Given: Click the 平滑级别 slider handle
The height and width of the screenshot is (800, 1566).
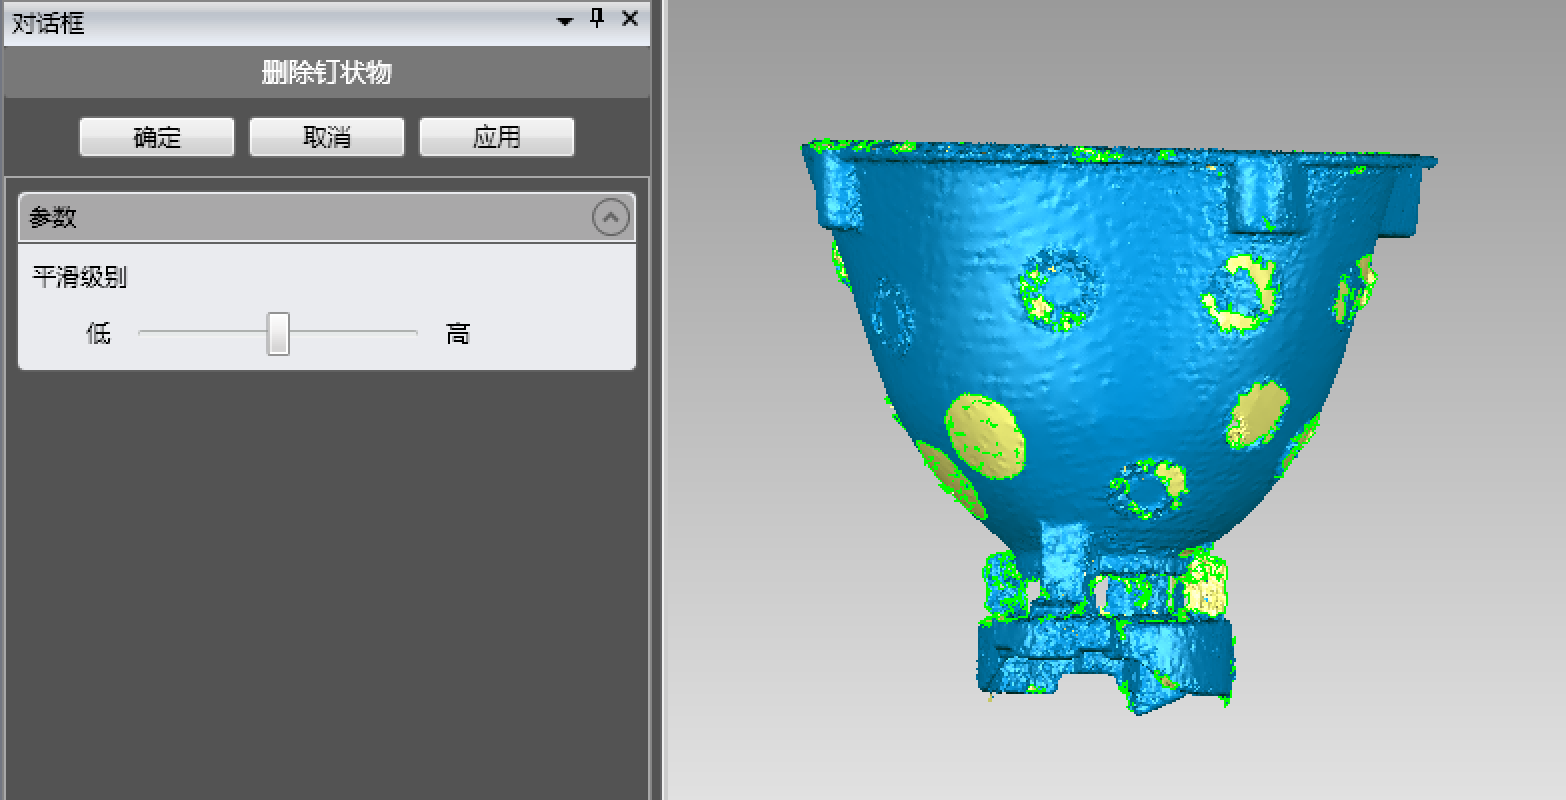Looking at the screenshot, I should pyautogui.click(x=278, y=333).
